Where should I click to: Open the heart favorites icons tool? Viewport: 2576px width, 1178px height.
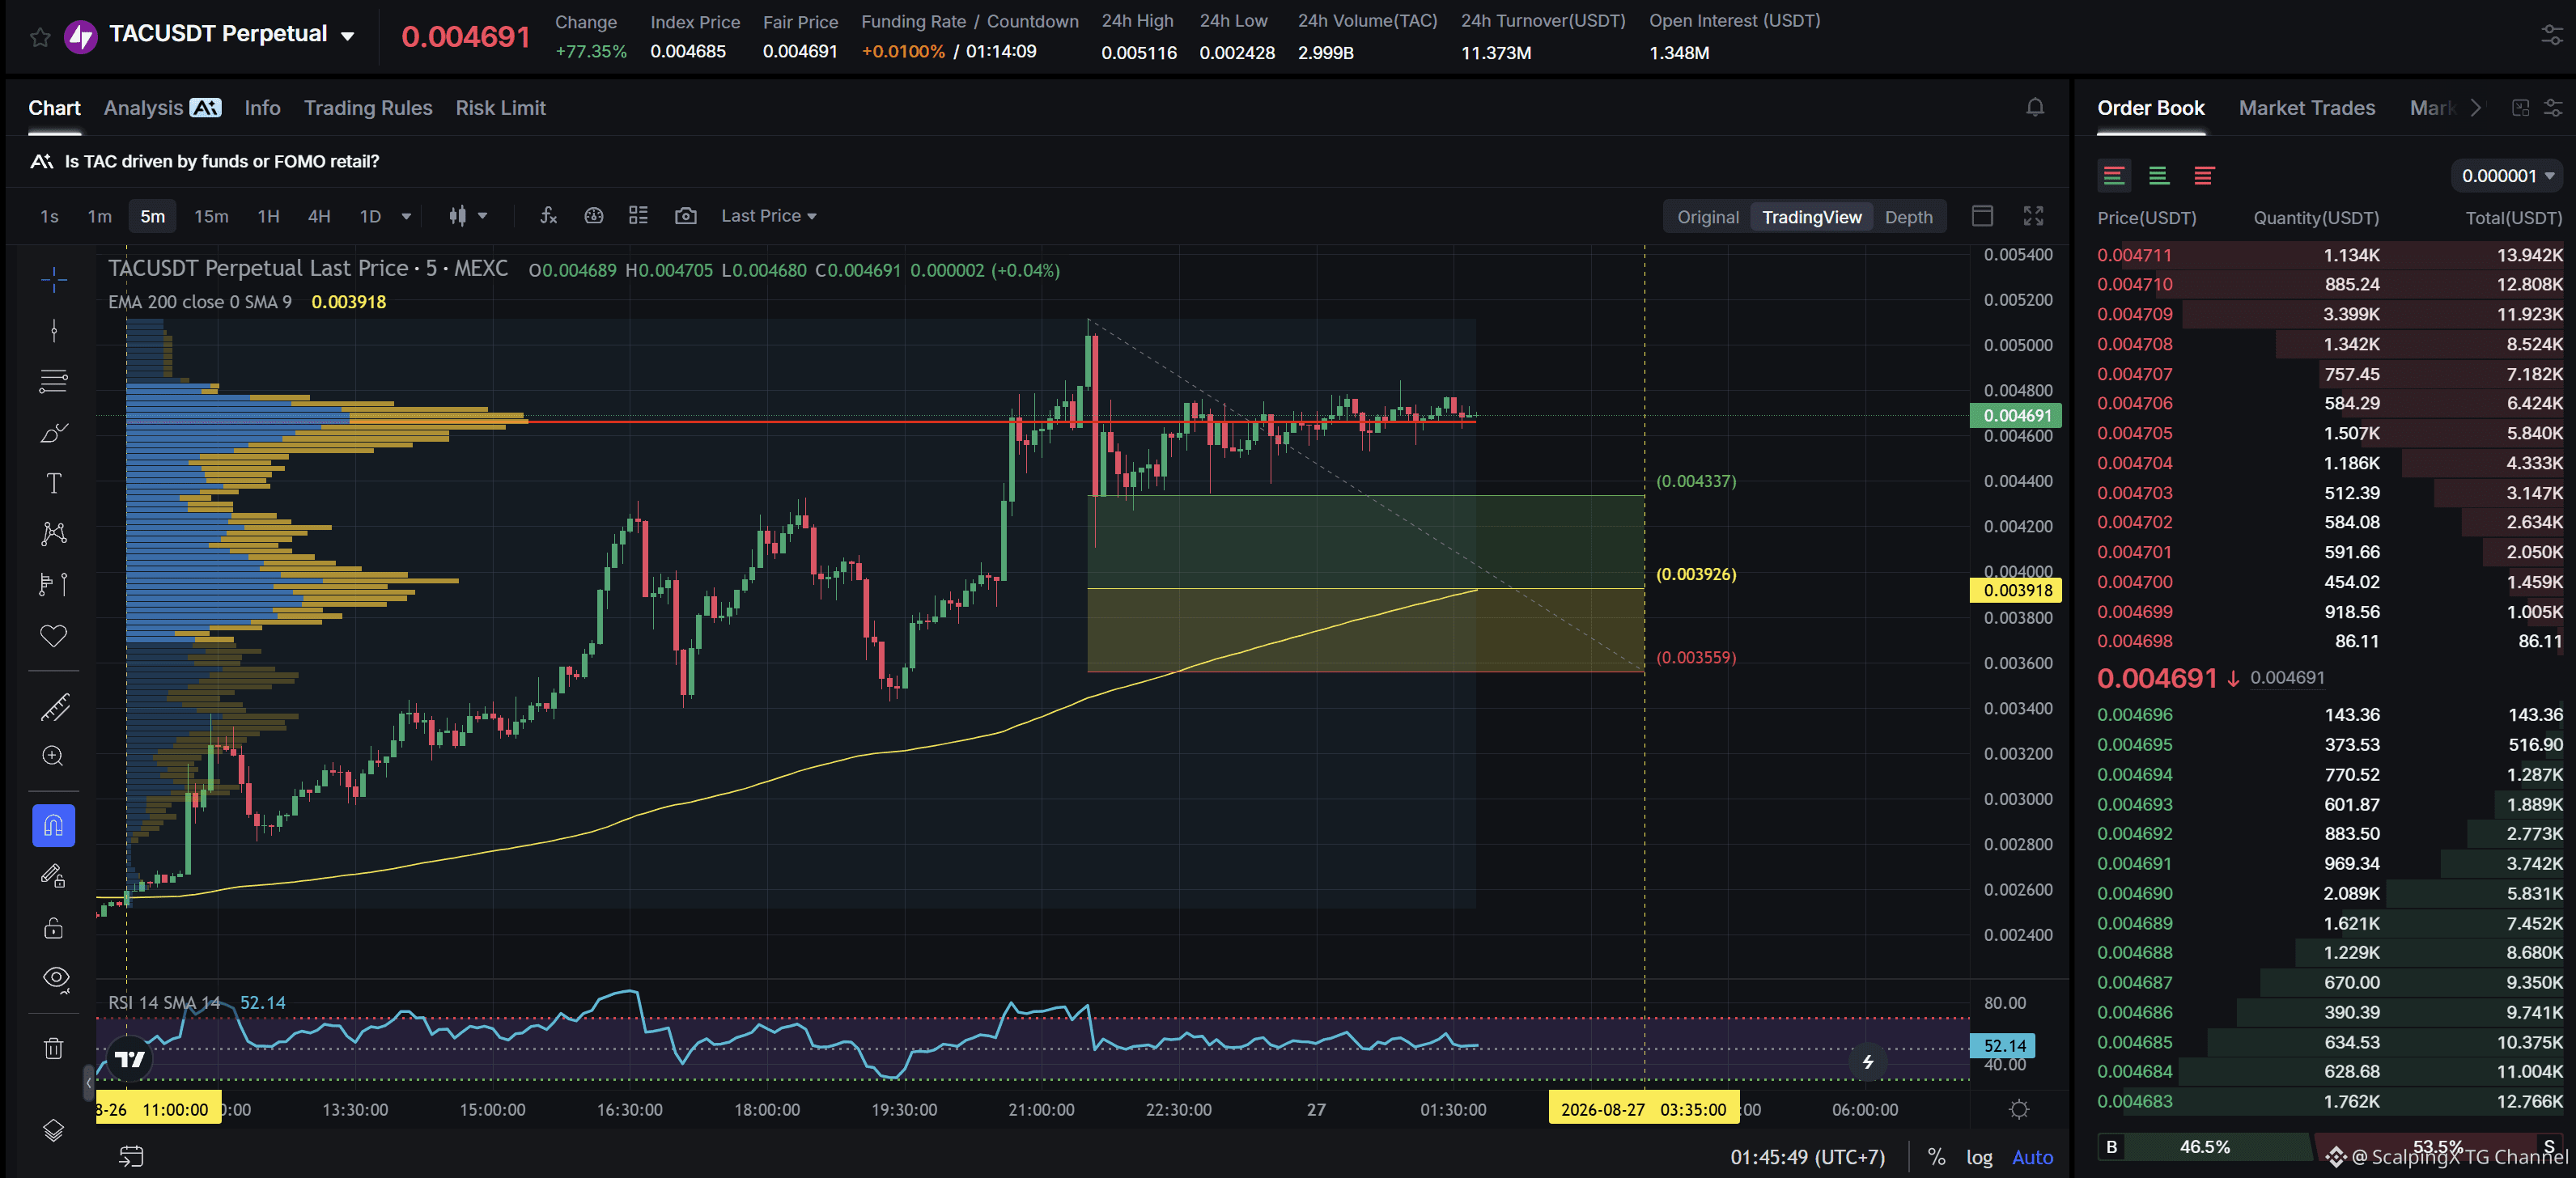(x=54, y=635)
